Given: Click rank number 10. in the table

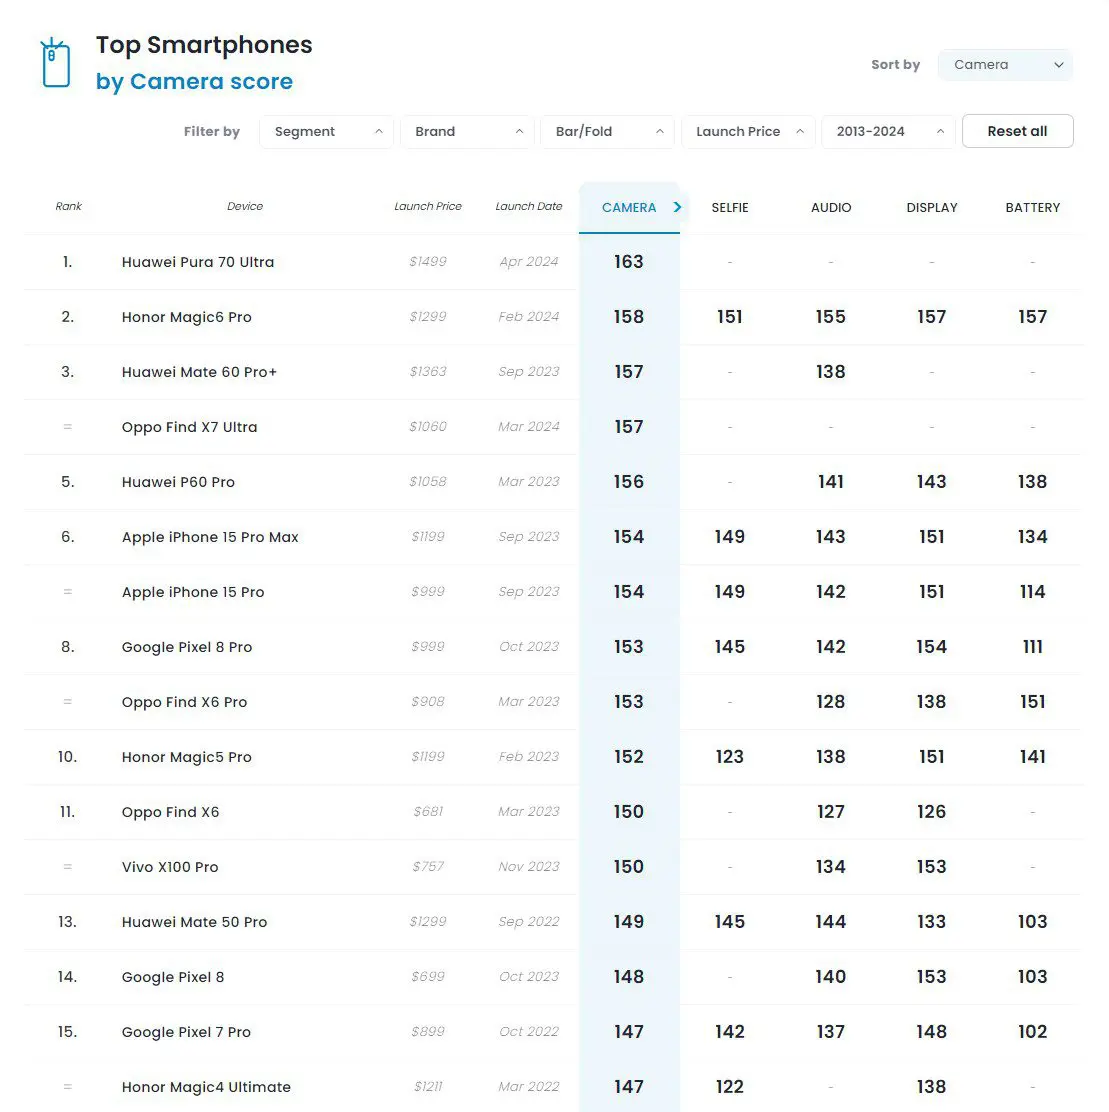Looking at the screenshot, I should coord(67,757).
